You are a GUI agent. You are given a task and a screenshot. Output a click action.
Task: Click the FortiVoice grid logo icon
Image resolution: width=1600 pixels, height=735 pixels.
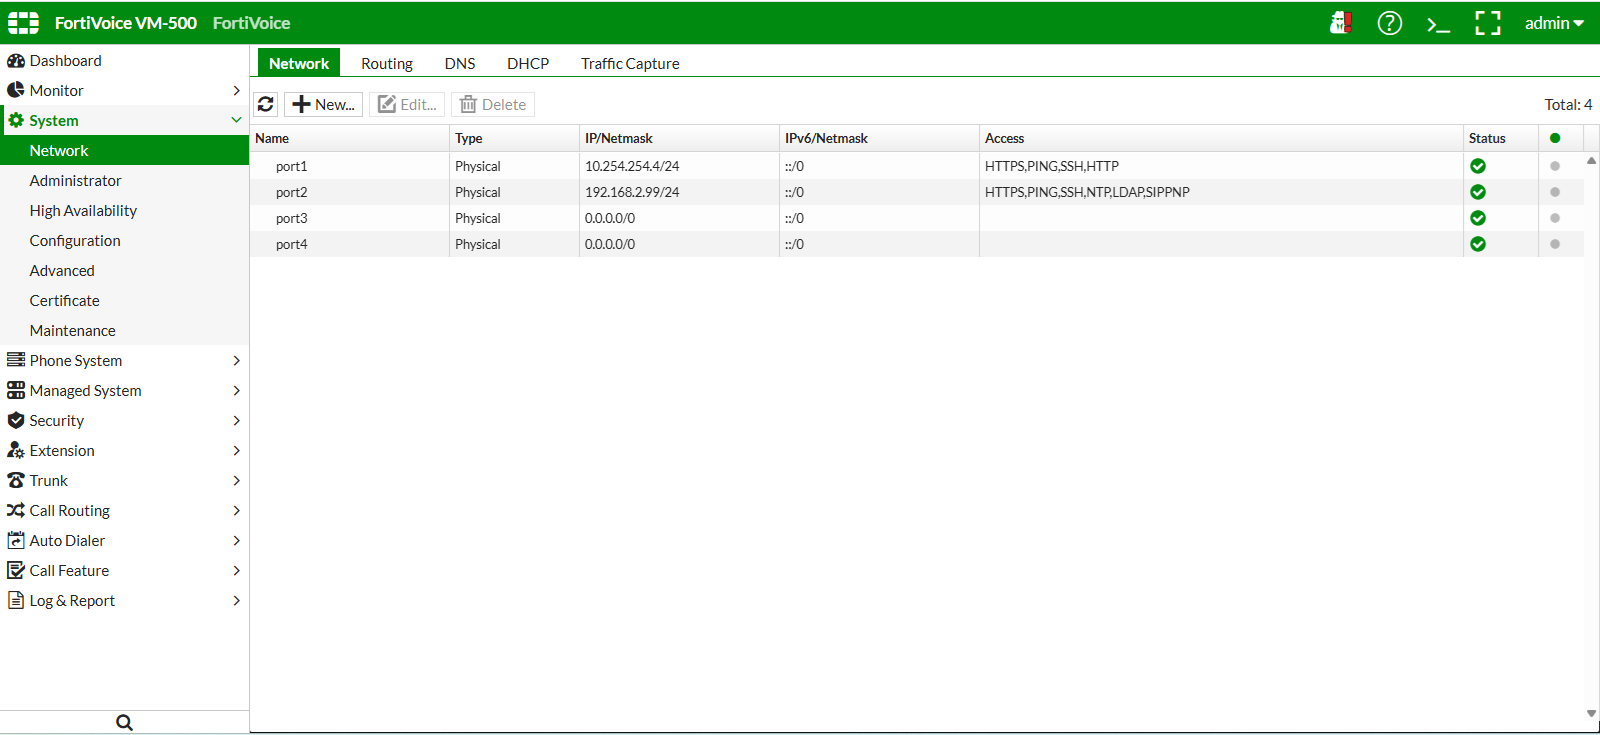click(23, 22)
